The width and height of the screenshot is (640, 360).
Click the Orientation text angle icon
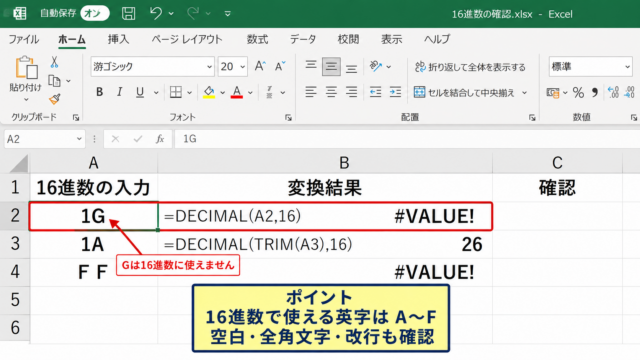pyautogui.click(x=376, y=66)
